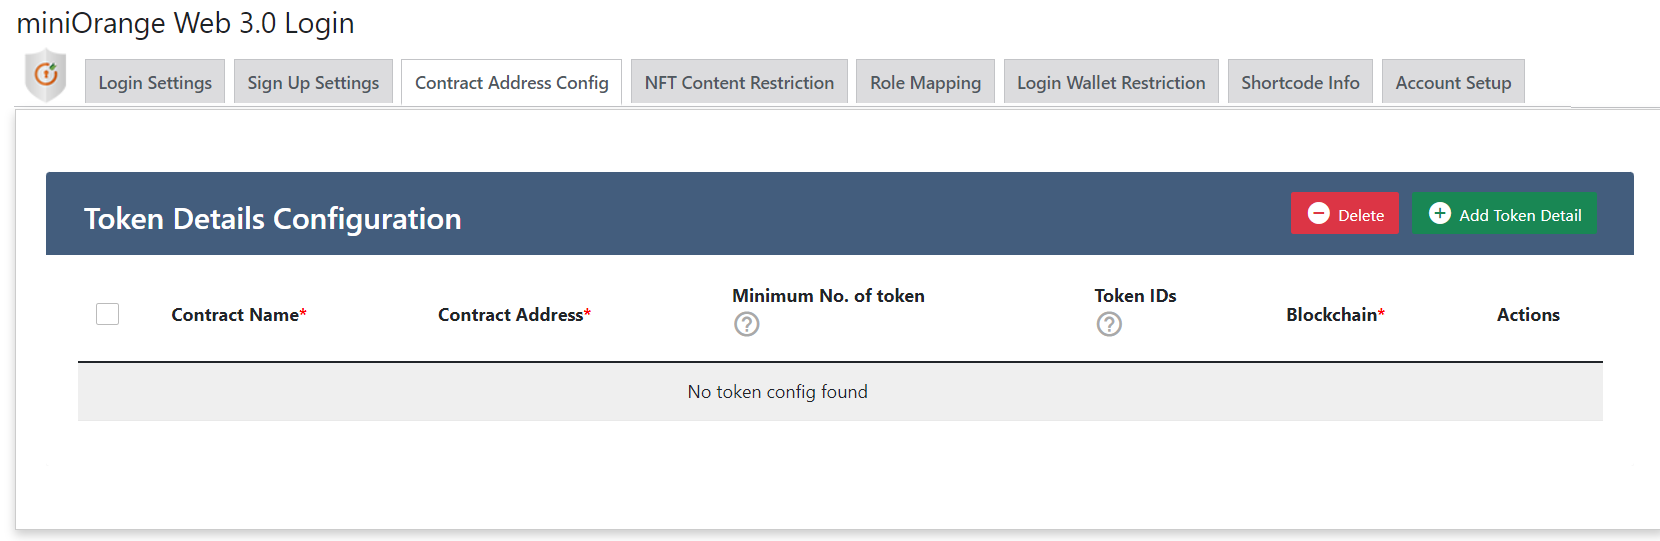Viewport: 1660px width, 541px height.
Task: Tick the select-all checkbox in the table header
Action: point(108,314)
